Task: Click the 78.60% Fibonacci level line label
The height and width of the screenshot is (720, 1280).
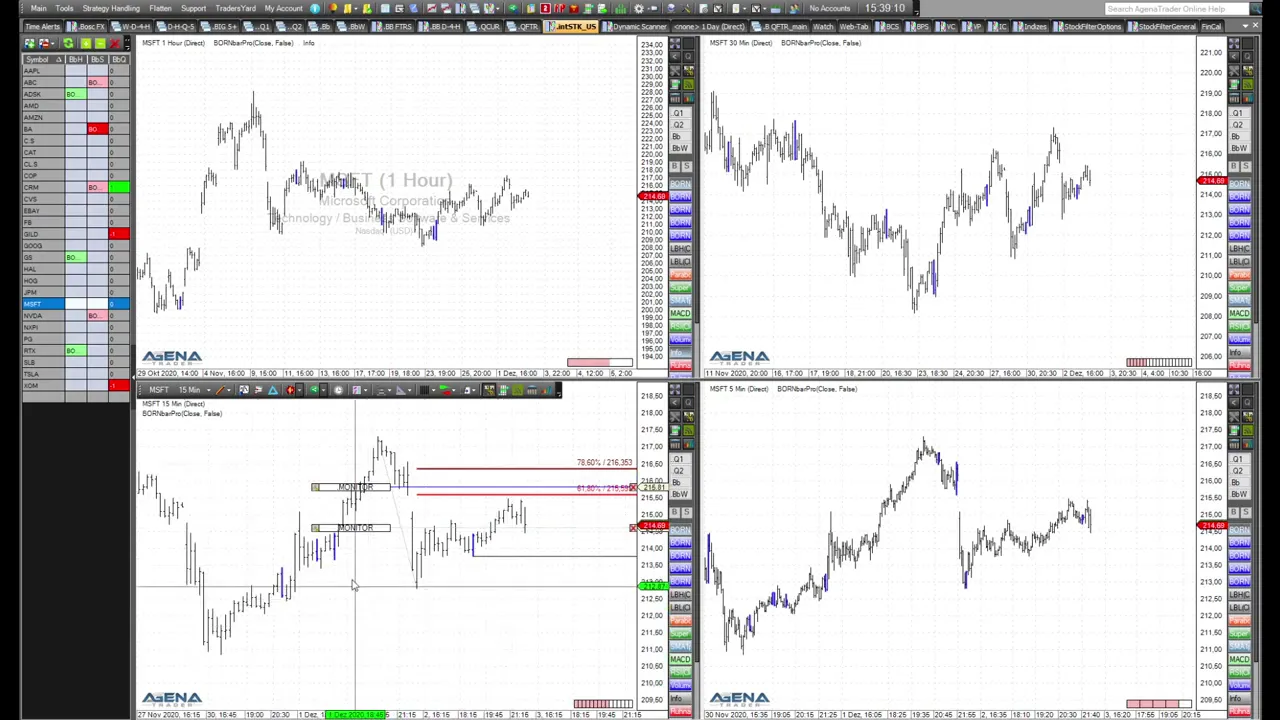Action: coord(604,462)
